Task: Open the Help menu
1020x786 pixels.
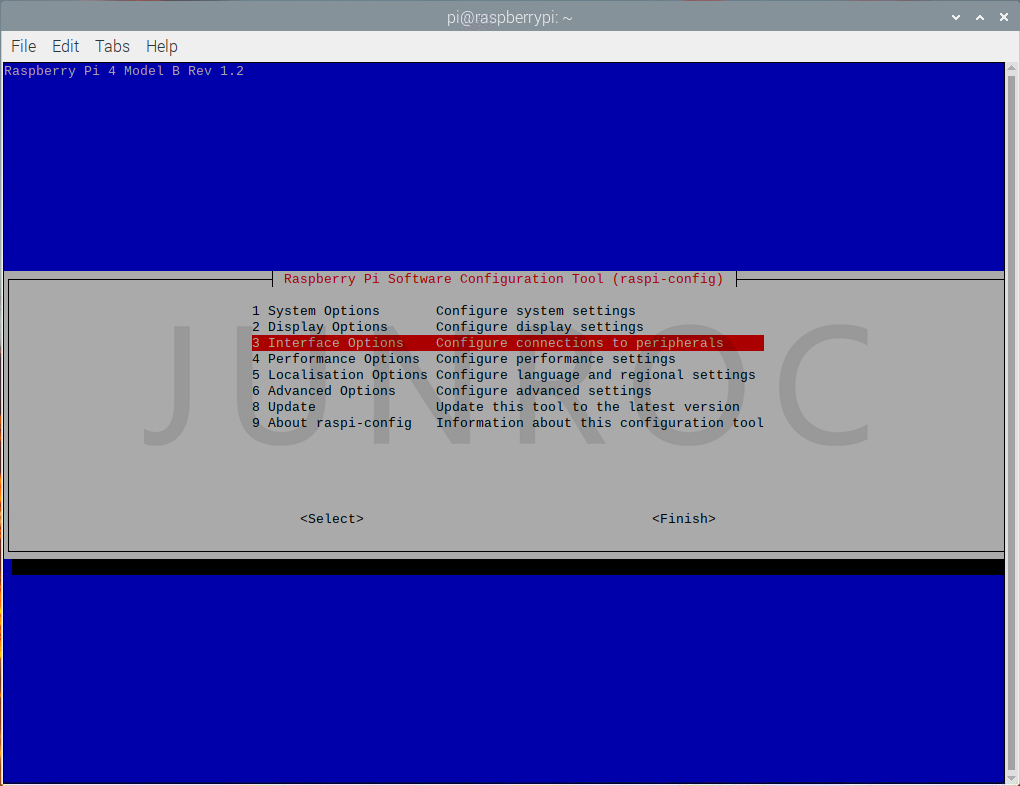Action: [161, 46]
